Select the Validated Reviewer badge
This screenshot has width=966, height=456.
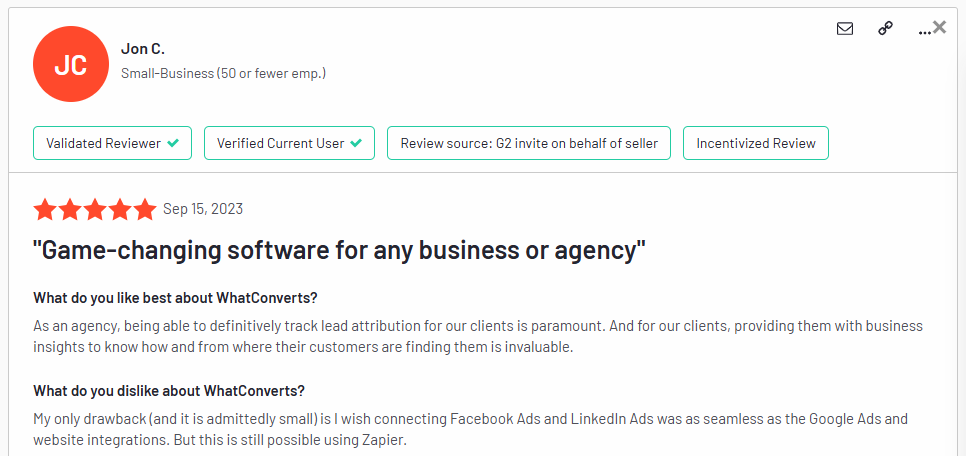112,143
